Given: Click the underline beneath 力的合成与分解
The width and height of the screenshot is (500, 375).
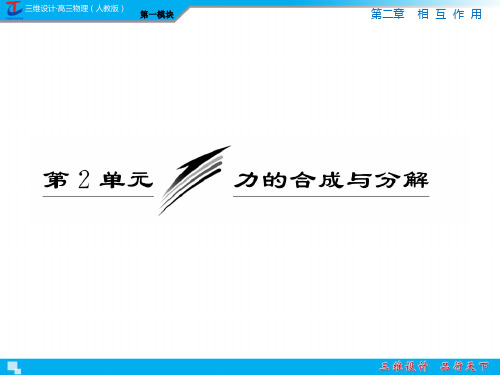Looking at the screenshot, I should click(331, 196).
